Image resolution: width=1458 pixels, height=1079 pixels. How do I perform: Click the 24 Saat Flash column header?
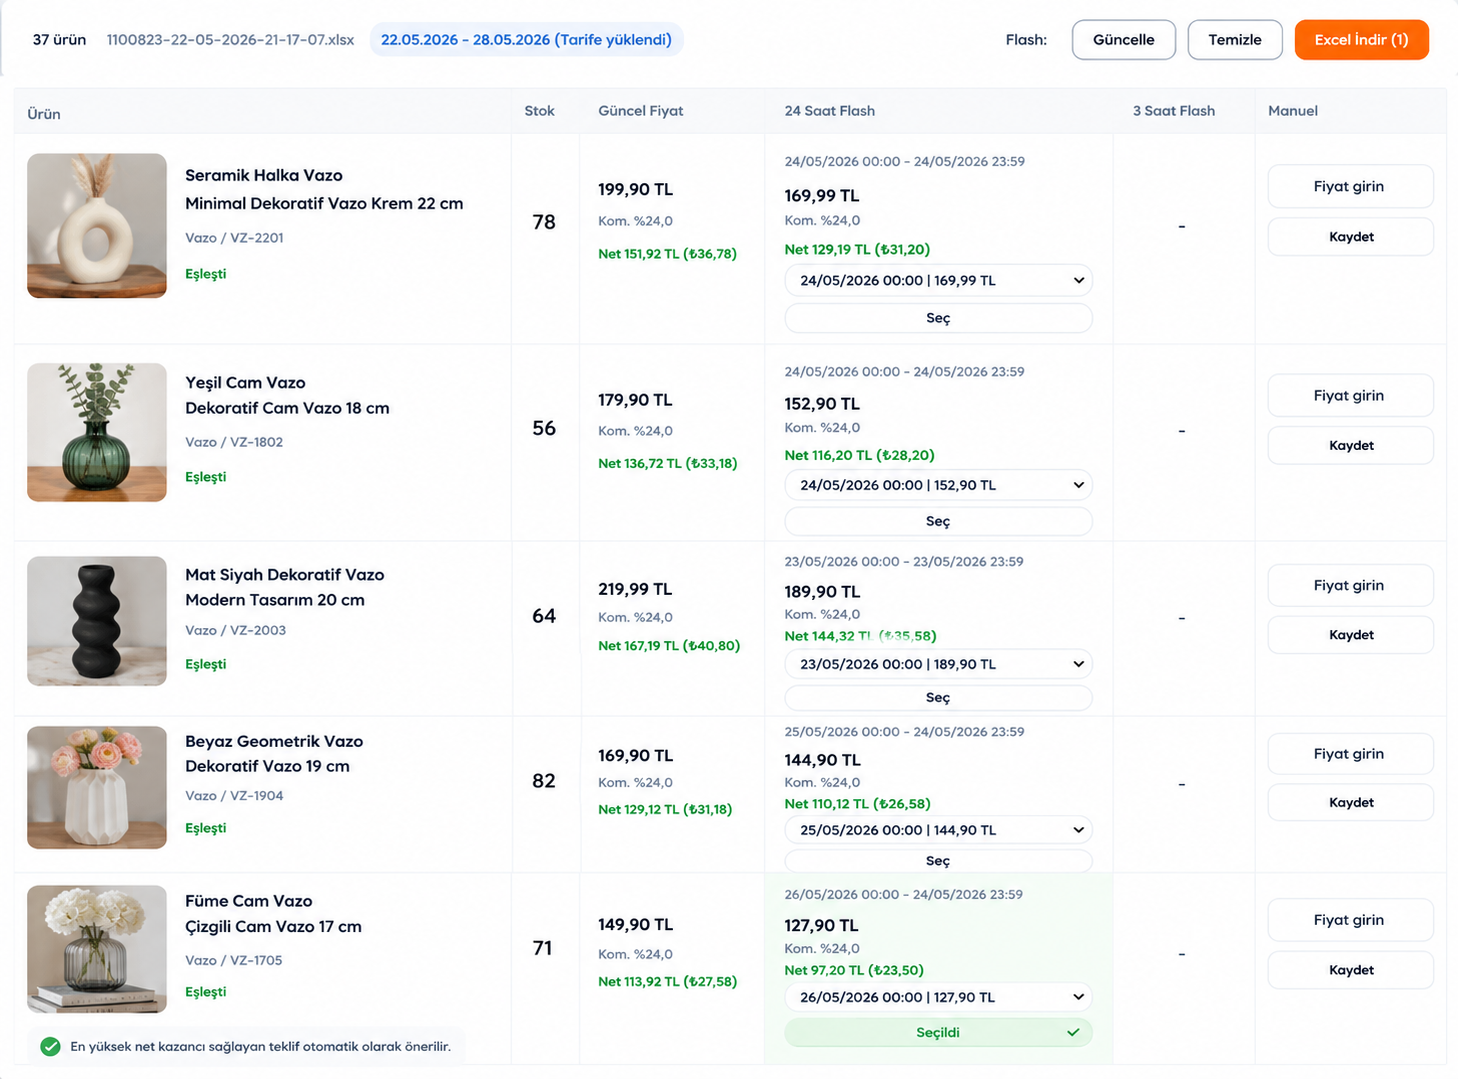pos(829,111)
